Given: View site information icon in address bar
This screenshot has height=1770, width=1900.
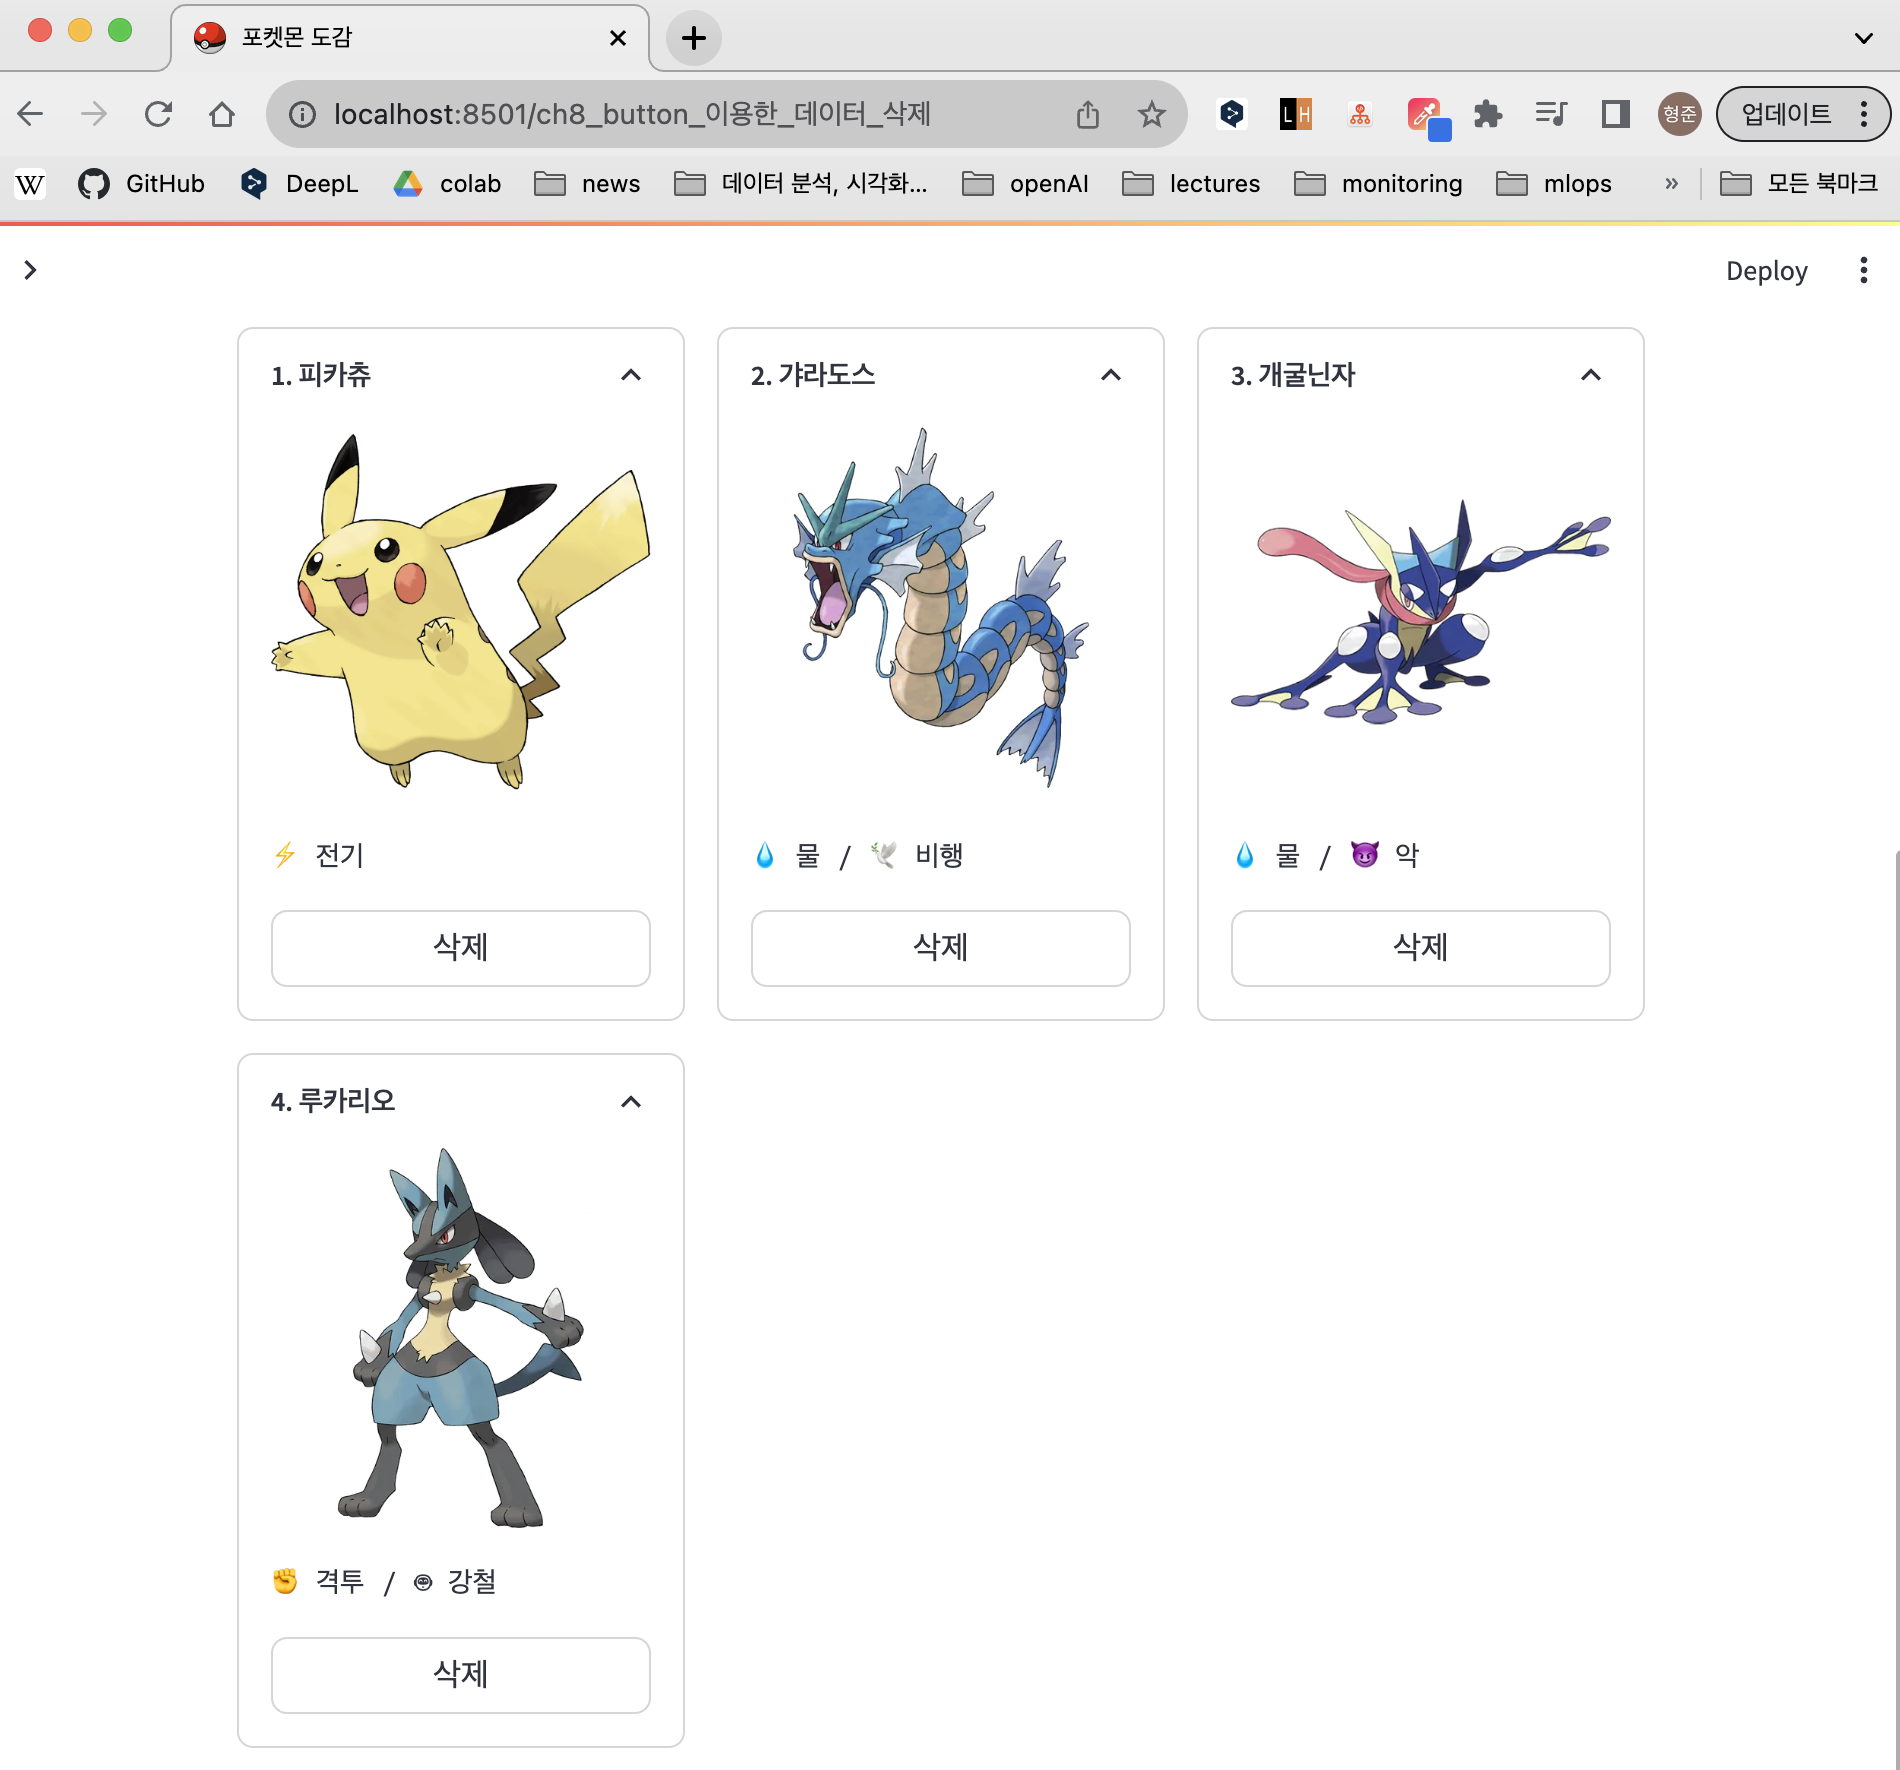Looking at the screenshot, I should click(x=302, y=114).
